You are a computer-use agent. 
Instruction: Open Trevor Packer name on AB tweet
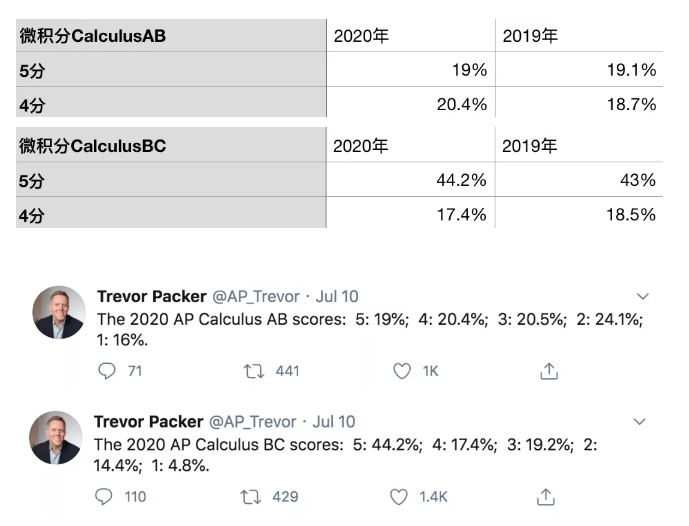[152, 297]
